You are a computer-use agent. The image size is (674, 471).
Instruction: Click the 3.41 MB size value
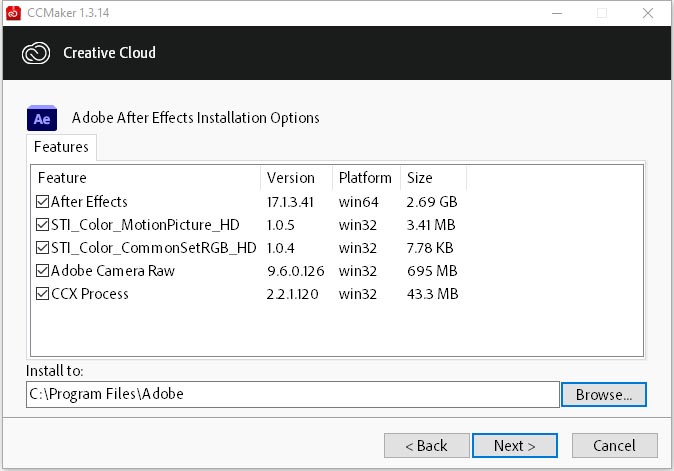coord(431,225)
